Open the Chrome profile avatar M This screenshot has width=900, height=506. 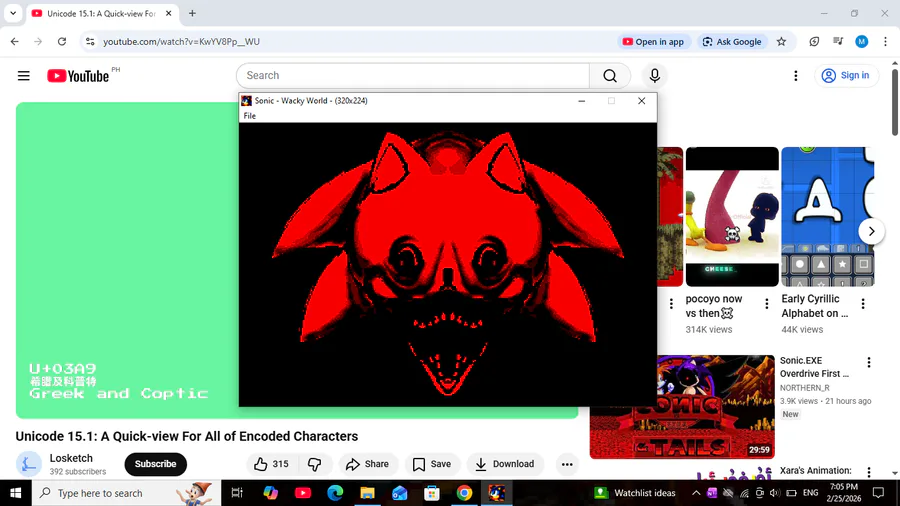862,41
